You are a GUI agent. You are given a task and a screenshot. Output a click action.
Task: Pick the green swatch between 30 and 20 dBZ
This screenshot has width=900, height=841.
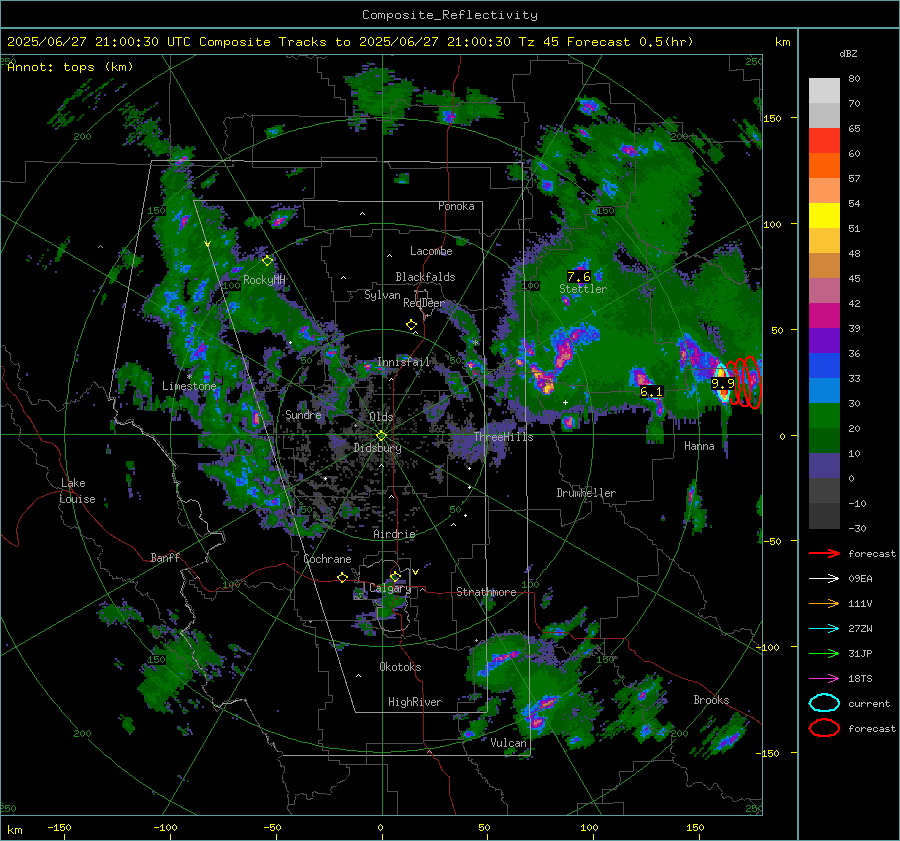tap(824, 416)
